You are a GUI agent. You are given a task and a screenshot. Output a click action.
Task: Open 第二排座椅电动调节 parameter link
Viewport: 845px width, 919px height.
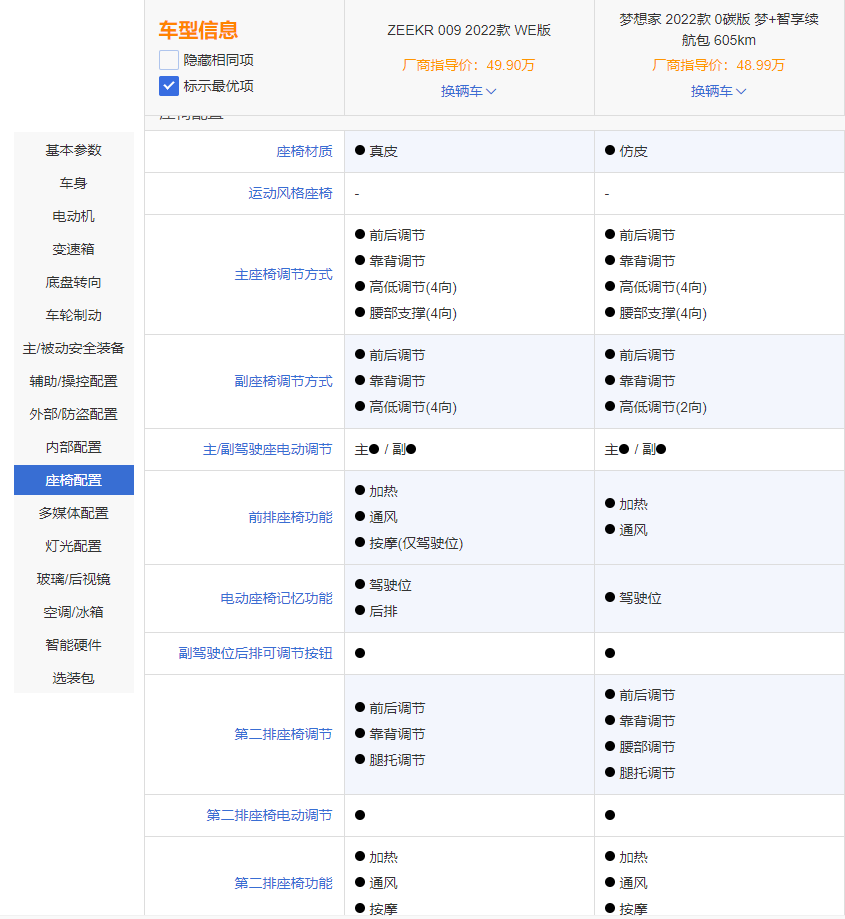269,816
